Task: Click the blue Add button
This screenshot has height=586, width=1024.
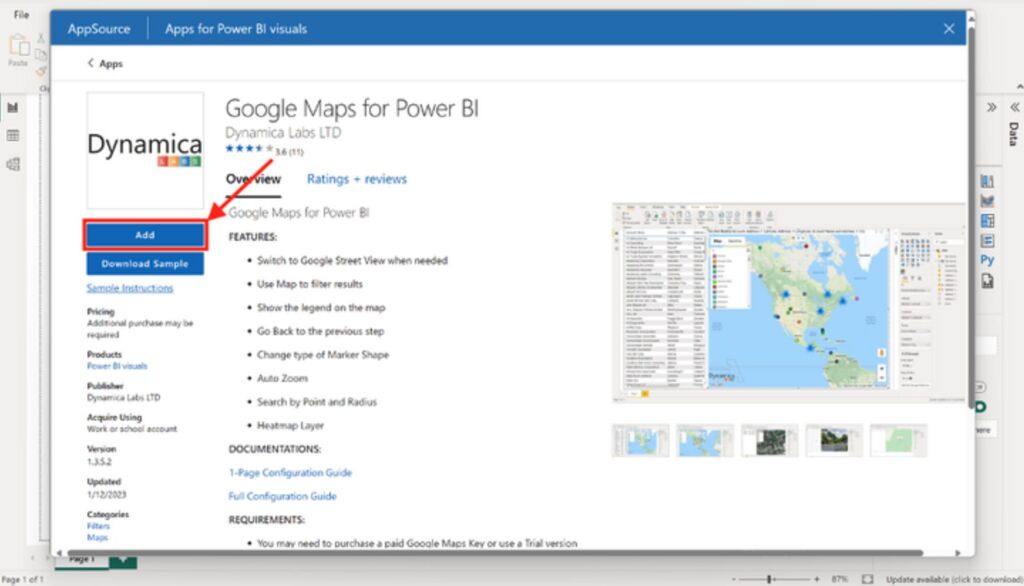Action: coord(145,235)
